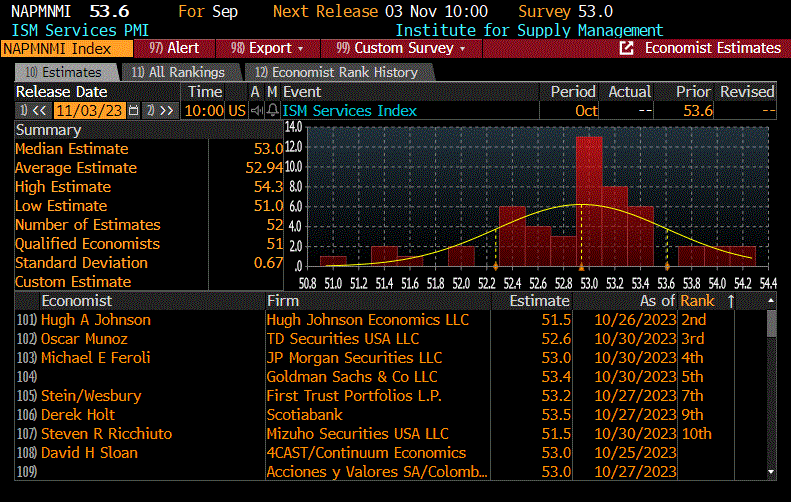Click Goldman Sachs & Co LLC firm
The height and width of the screenshot is (502, 791).
pos(352,377)
